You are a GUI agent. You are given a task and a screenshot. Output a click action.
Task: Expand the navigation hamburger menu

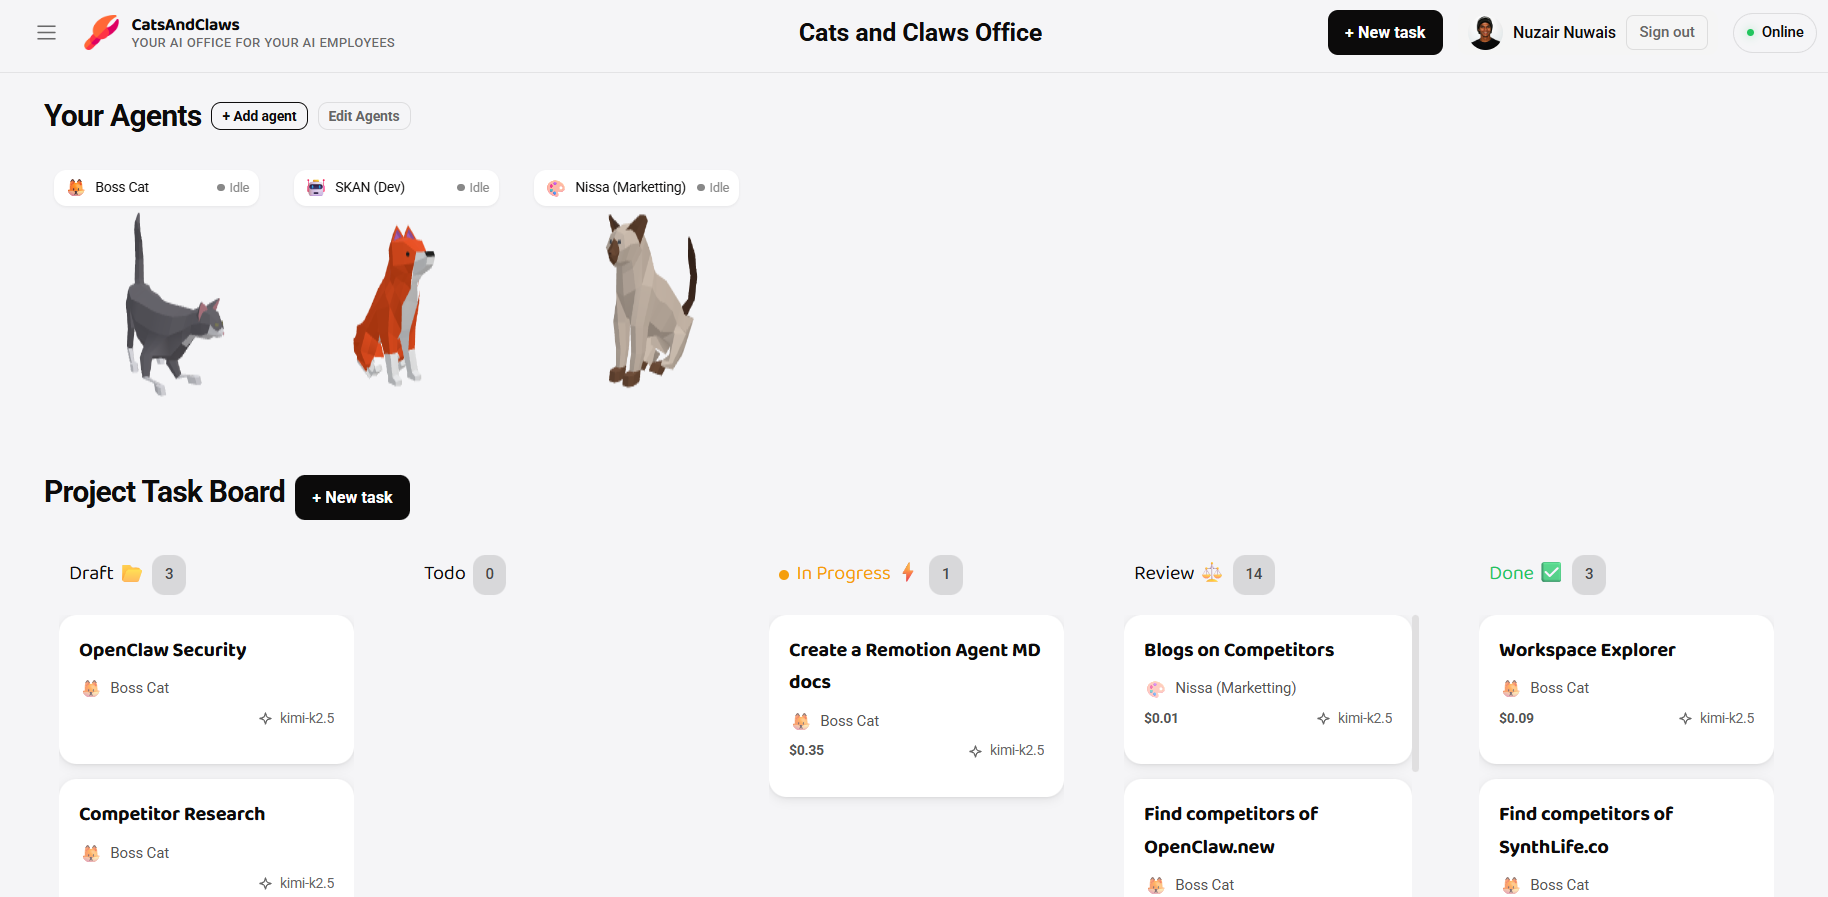pyautogui.click(x=46, y=32)
